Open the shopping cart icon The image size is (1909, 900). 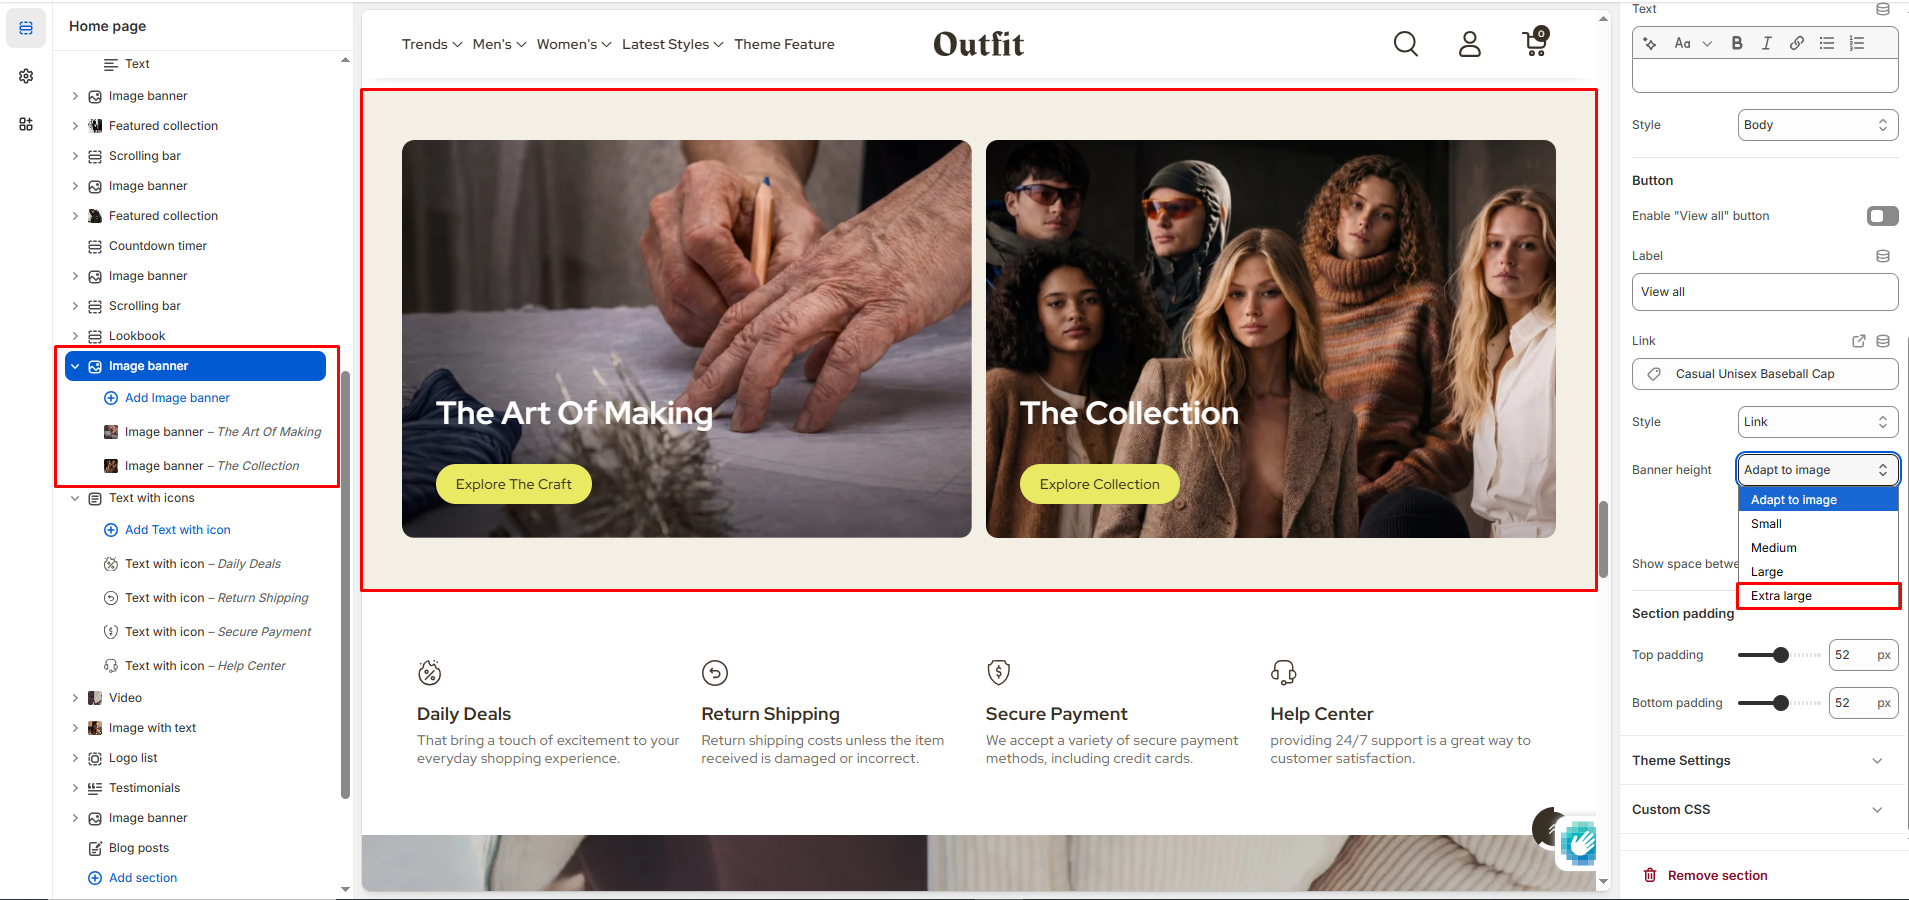pos(1535,42)
